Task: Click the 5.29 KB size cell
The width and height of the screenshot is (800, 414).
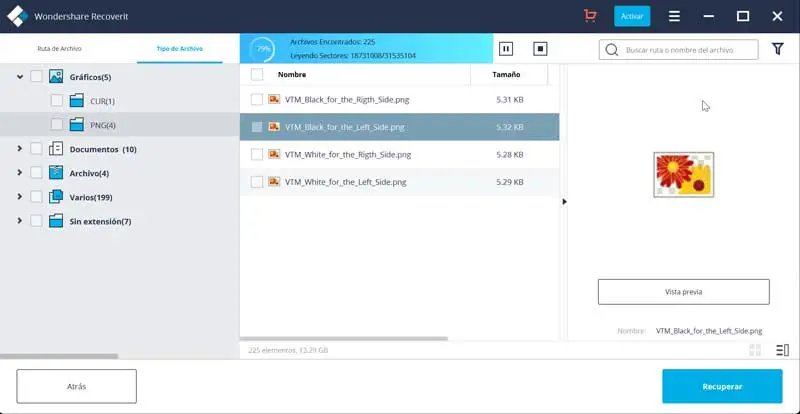Action: pos(510,182)
